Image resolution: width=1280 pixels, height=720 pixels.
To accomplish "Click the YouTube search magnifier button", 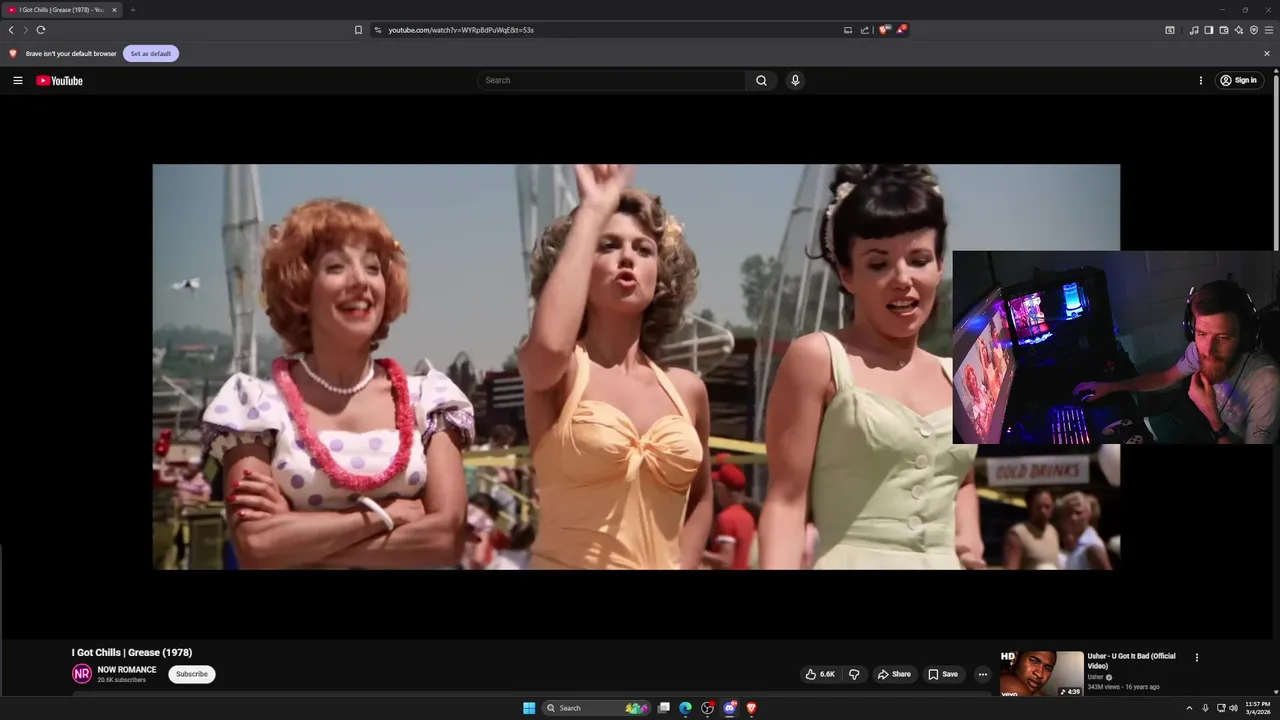I will (761, 80).
